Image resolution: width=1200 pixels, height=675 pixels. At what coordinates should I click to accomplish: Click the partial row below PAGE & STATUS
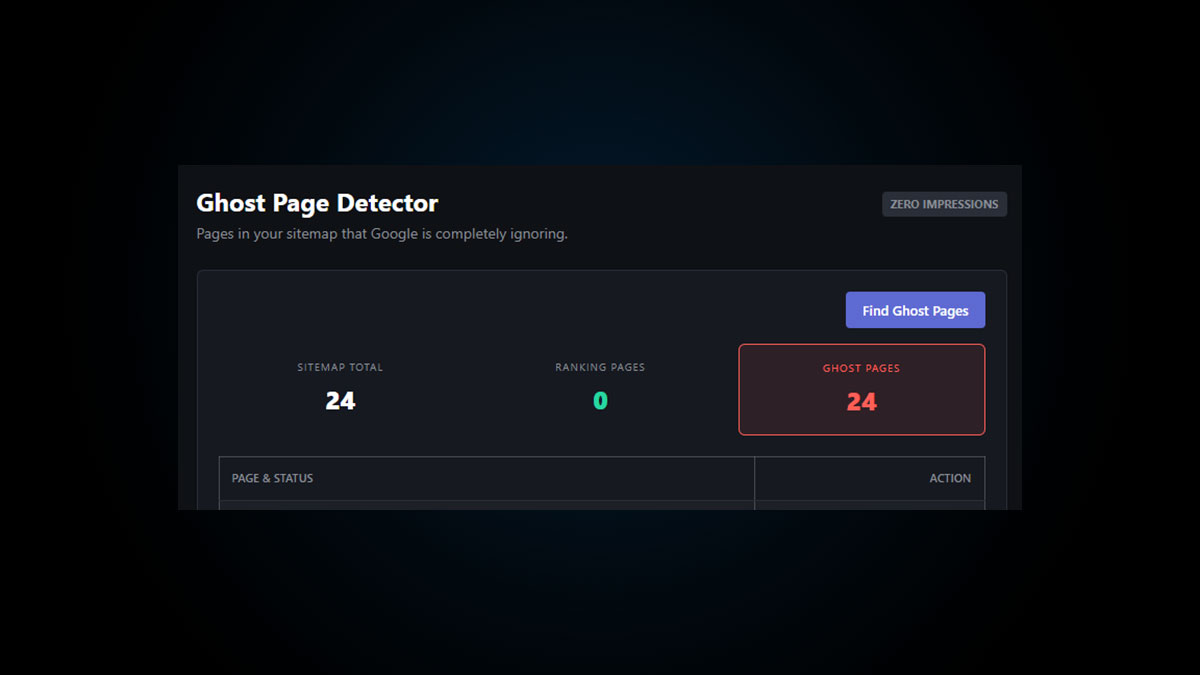click(x=486, y=505)
